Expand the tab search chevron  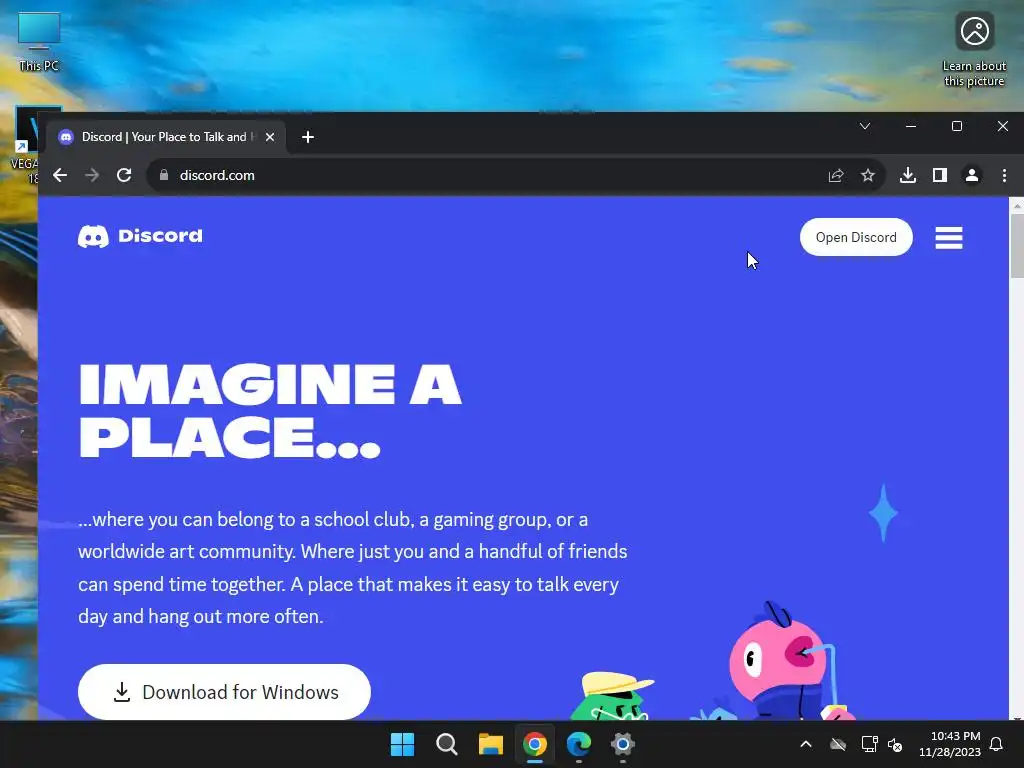[x=865, y=126]
